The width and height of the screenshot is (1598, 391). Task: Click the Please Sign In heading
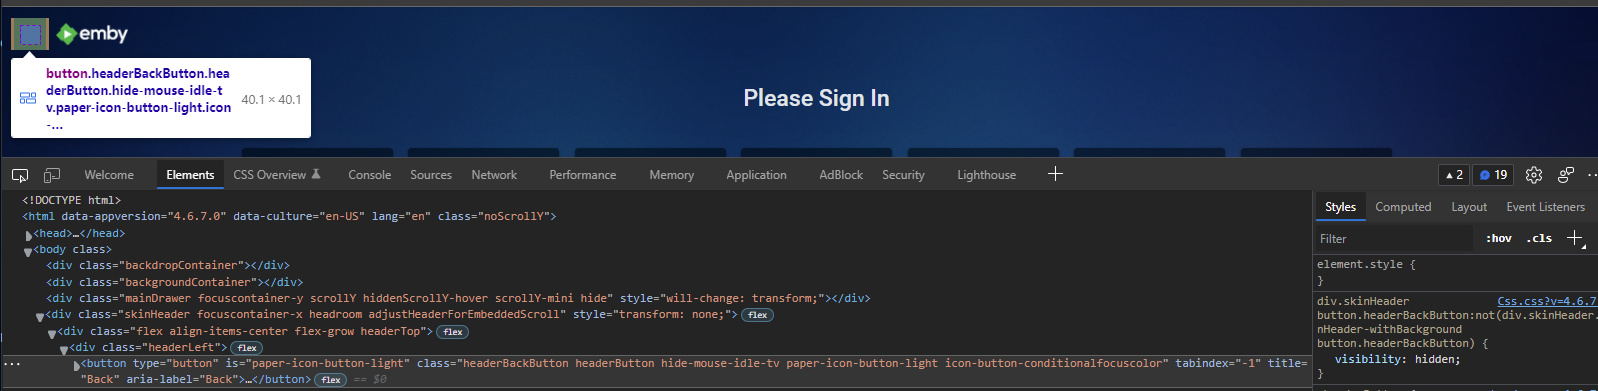pyautogui.click(x=816, y=98)
